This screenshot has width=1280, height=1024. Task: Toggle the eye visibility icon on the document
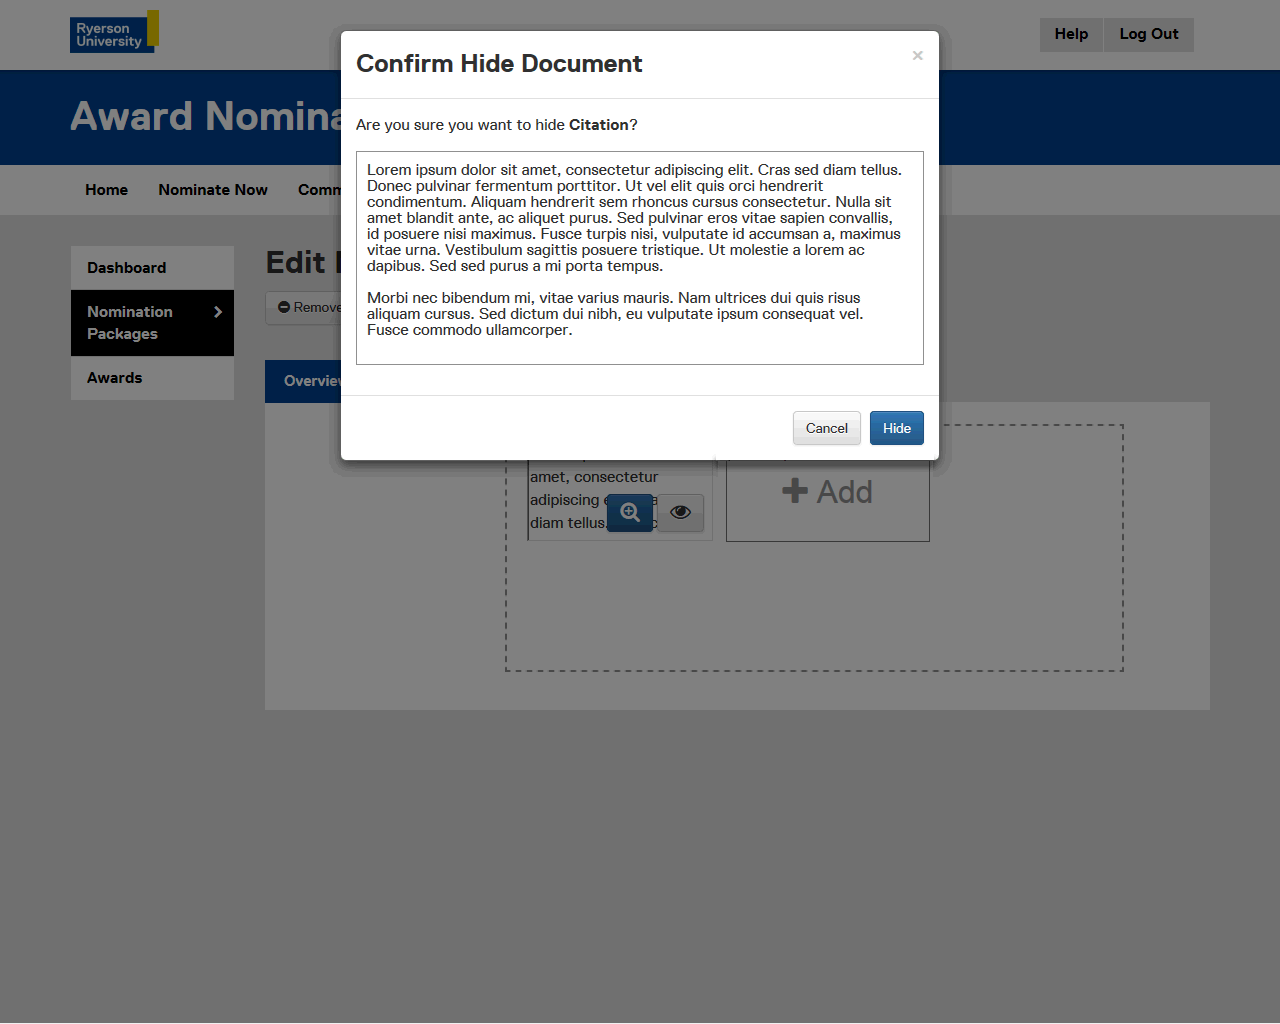(x=681, y=513)
